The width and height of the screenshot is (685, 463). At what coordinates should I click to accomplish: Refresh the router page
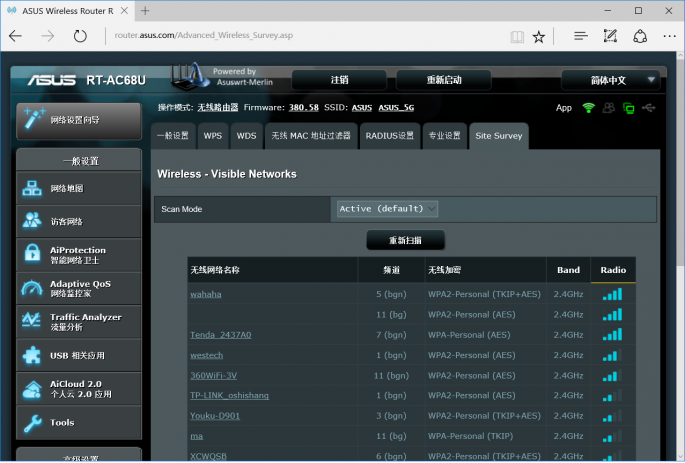[x=80, y=36]
